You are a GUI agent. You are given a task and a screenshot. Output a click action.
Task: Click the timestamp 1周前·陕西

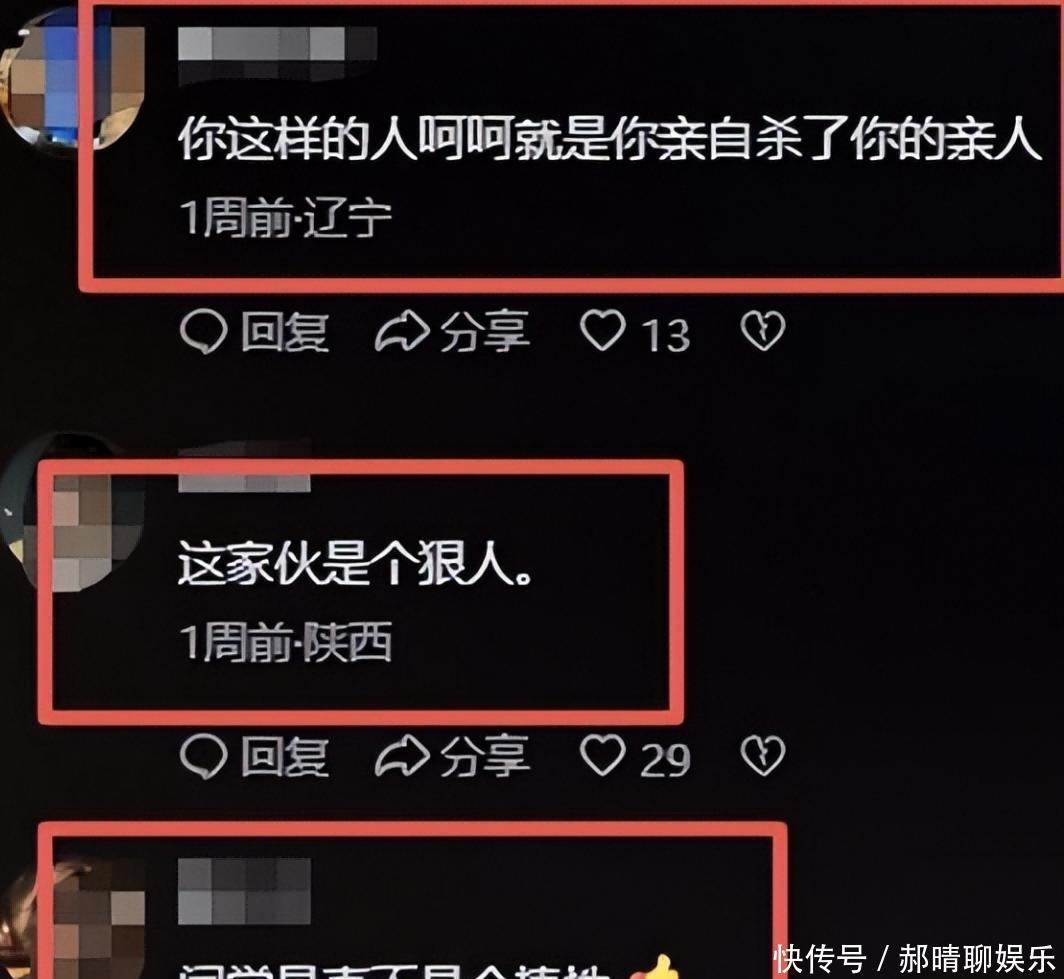point(286,642)
